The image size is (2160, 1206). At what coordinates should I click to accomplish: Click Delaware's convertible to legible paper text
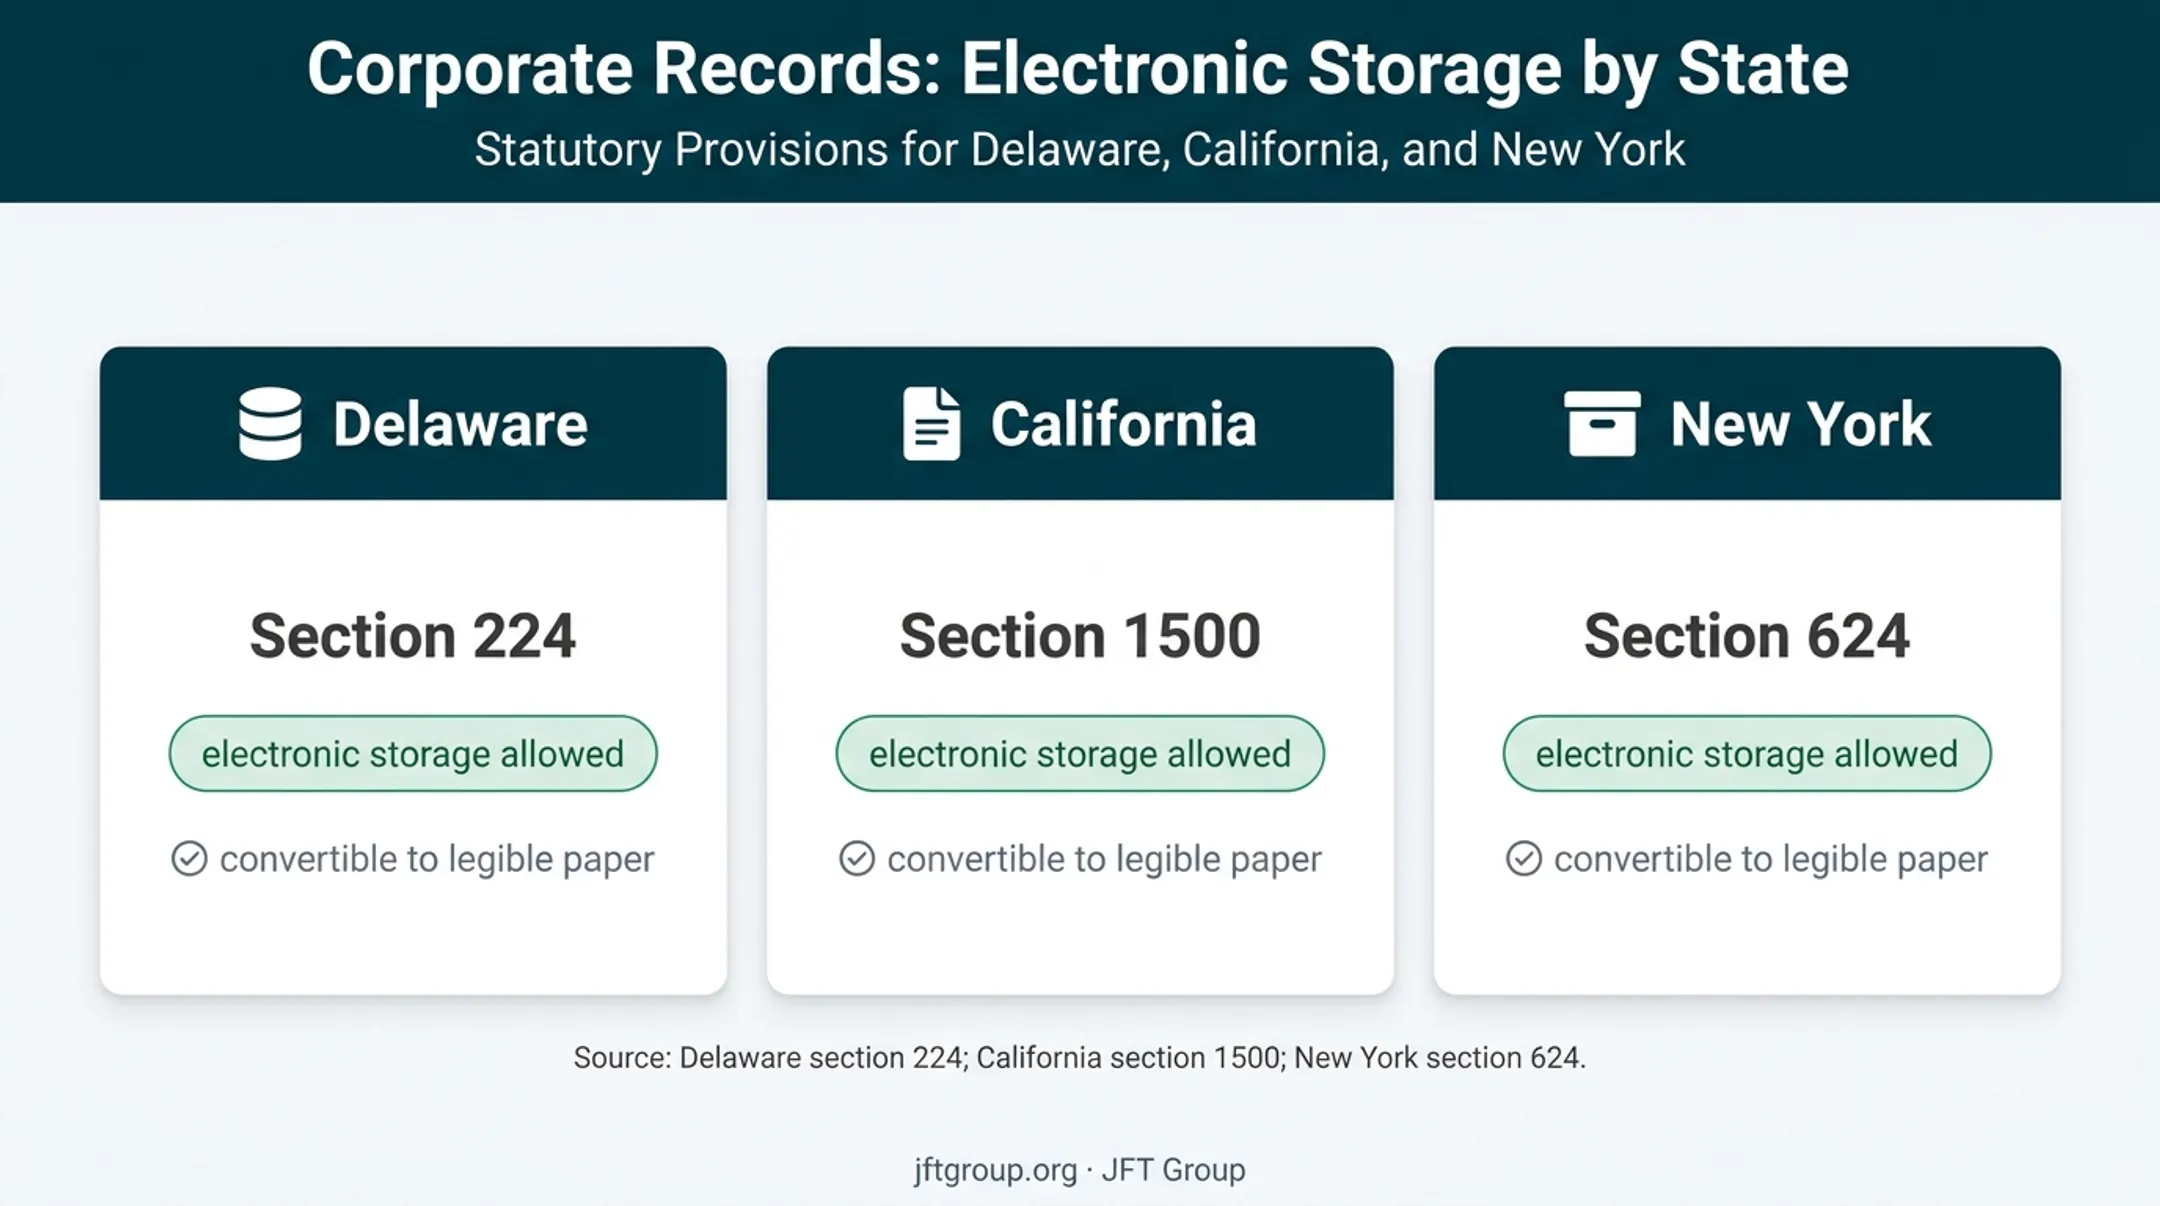(437, 860)
